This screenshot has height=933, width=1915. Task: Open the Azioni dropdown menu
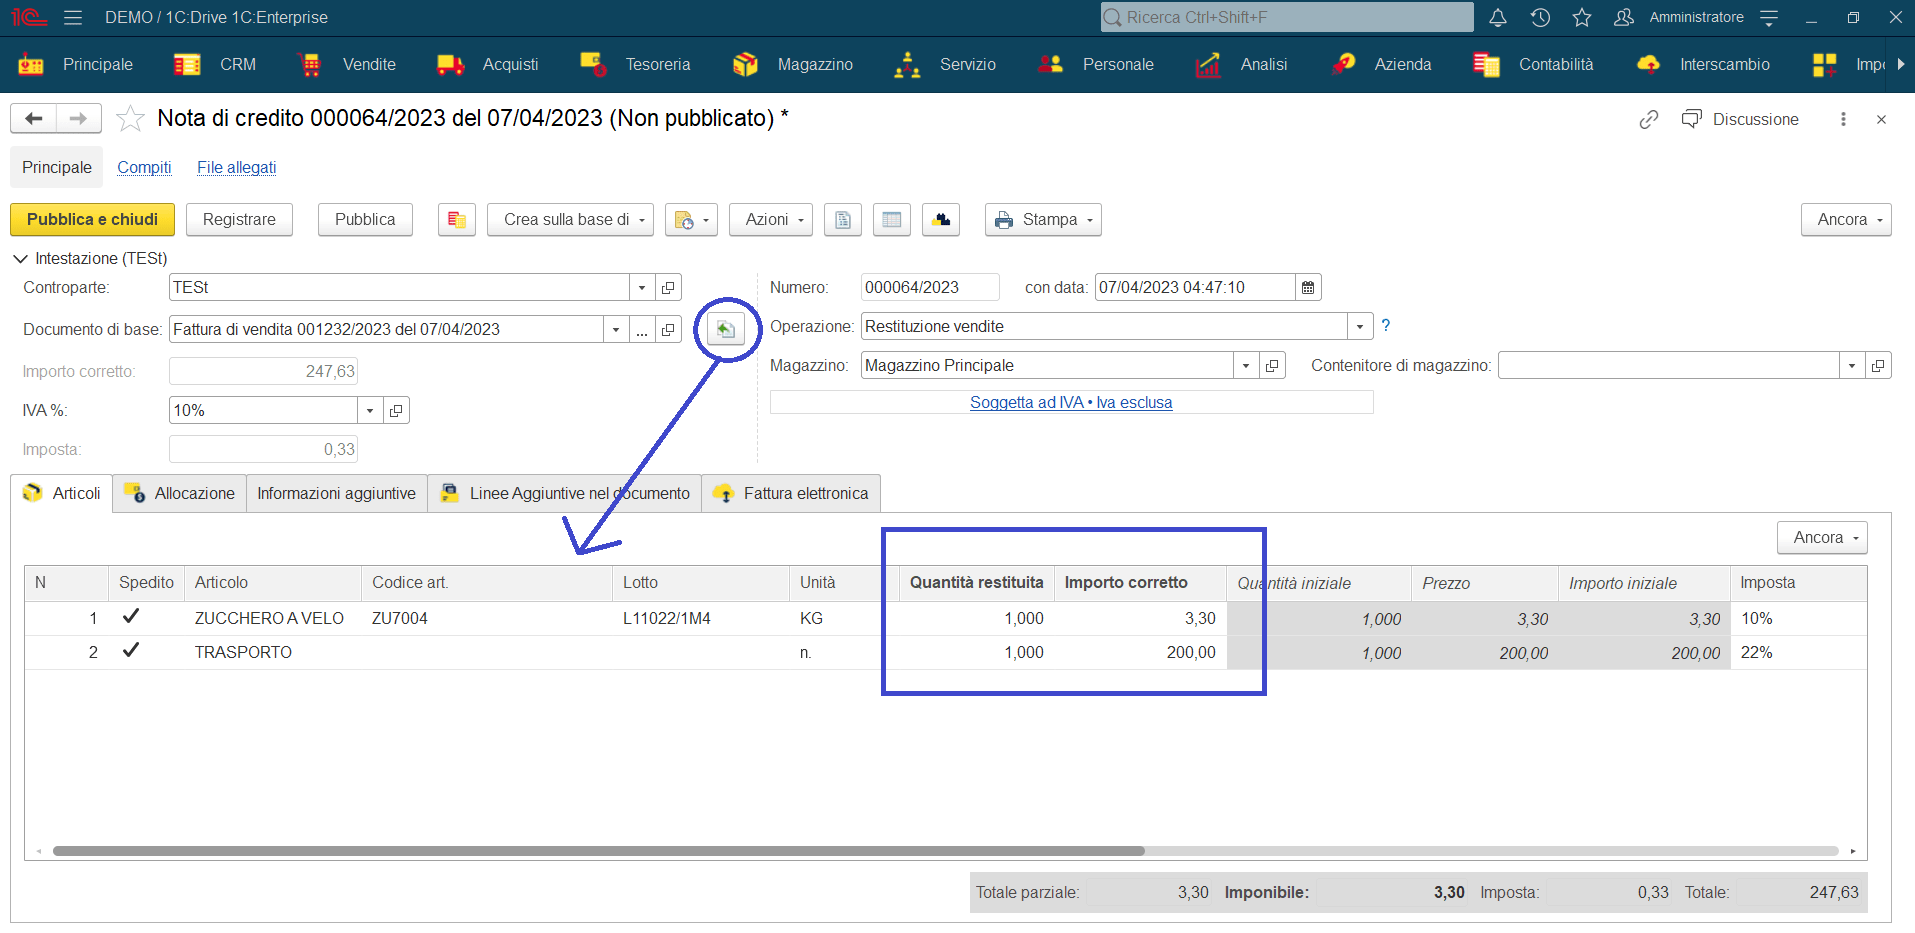coord(771,220)
